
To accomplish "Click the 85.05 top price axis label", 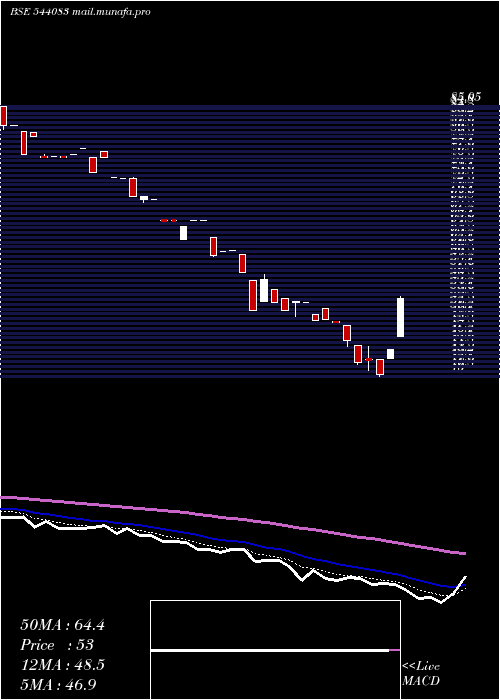I will 466,96.
